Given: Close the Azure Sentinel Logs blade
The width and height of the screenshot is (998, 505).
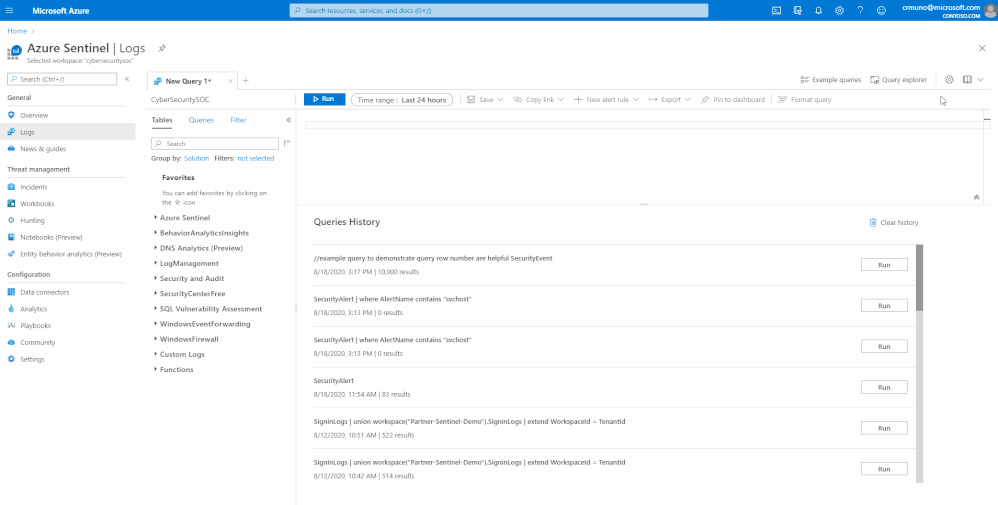Looking at the screenshot, I should (982, 48).
